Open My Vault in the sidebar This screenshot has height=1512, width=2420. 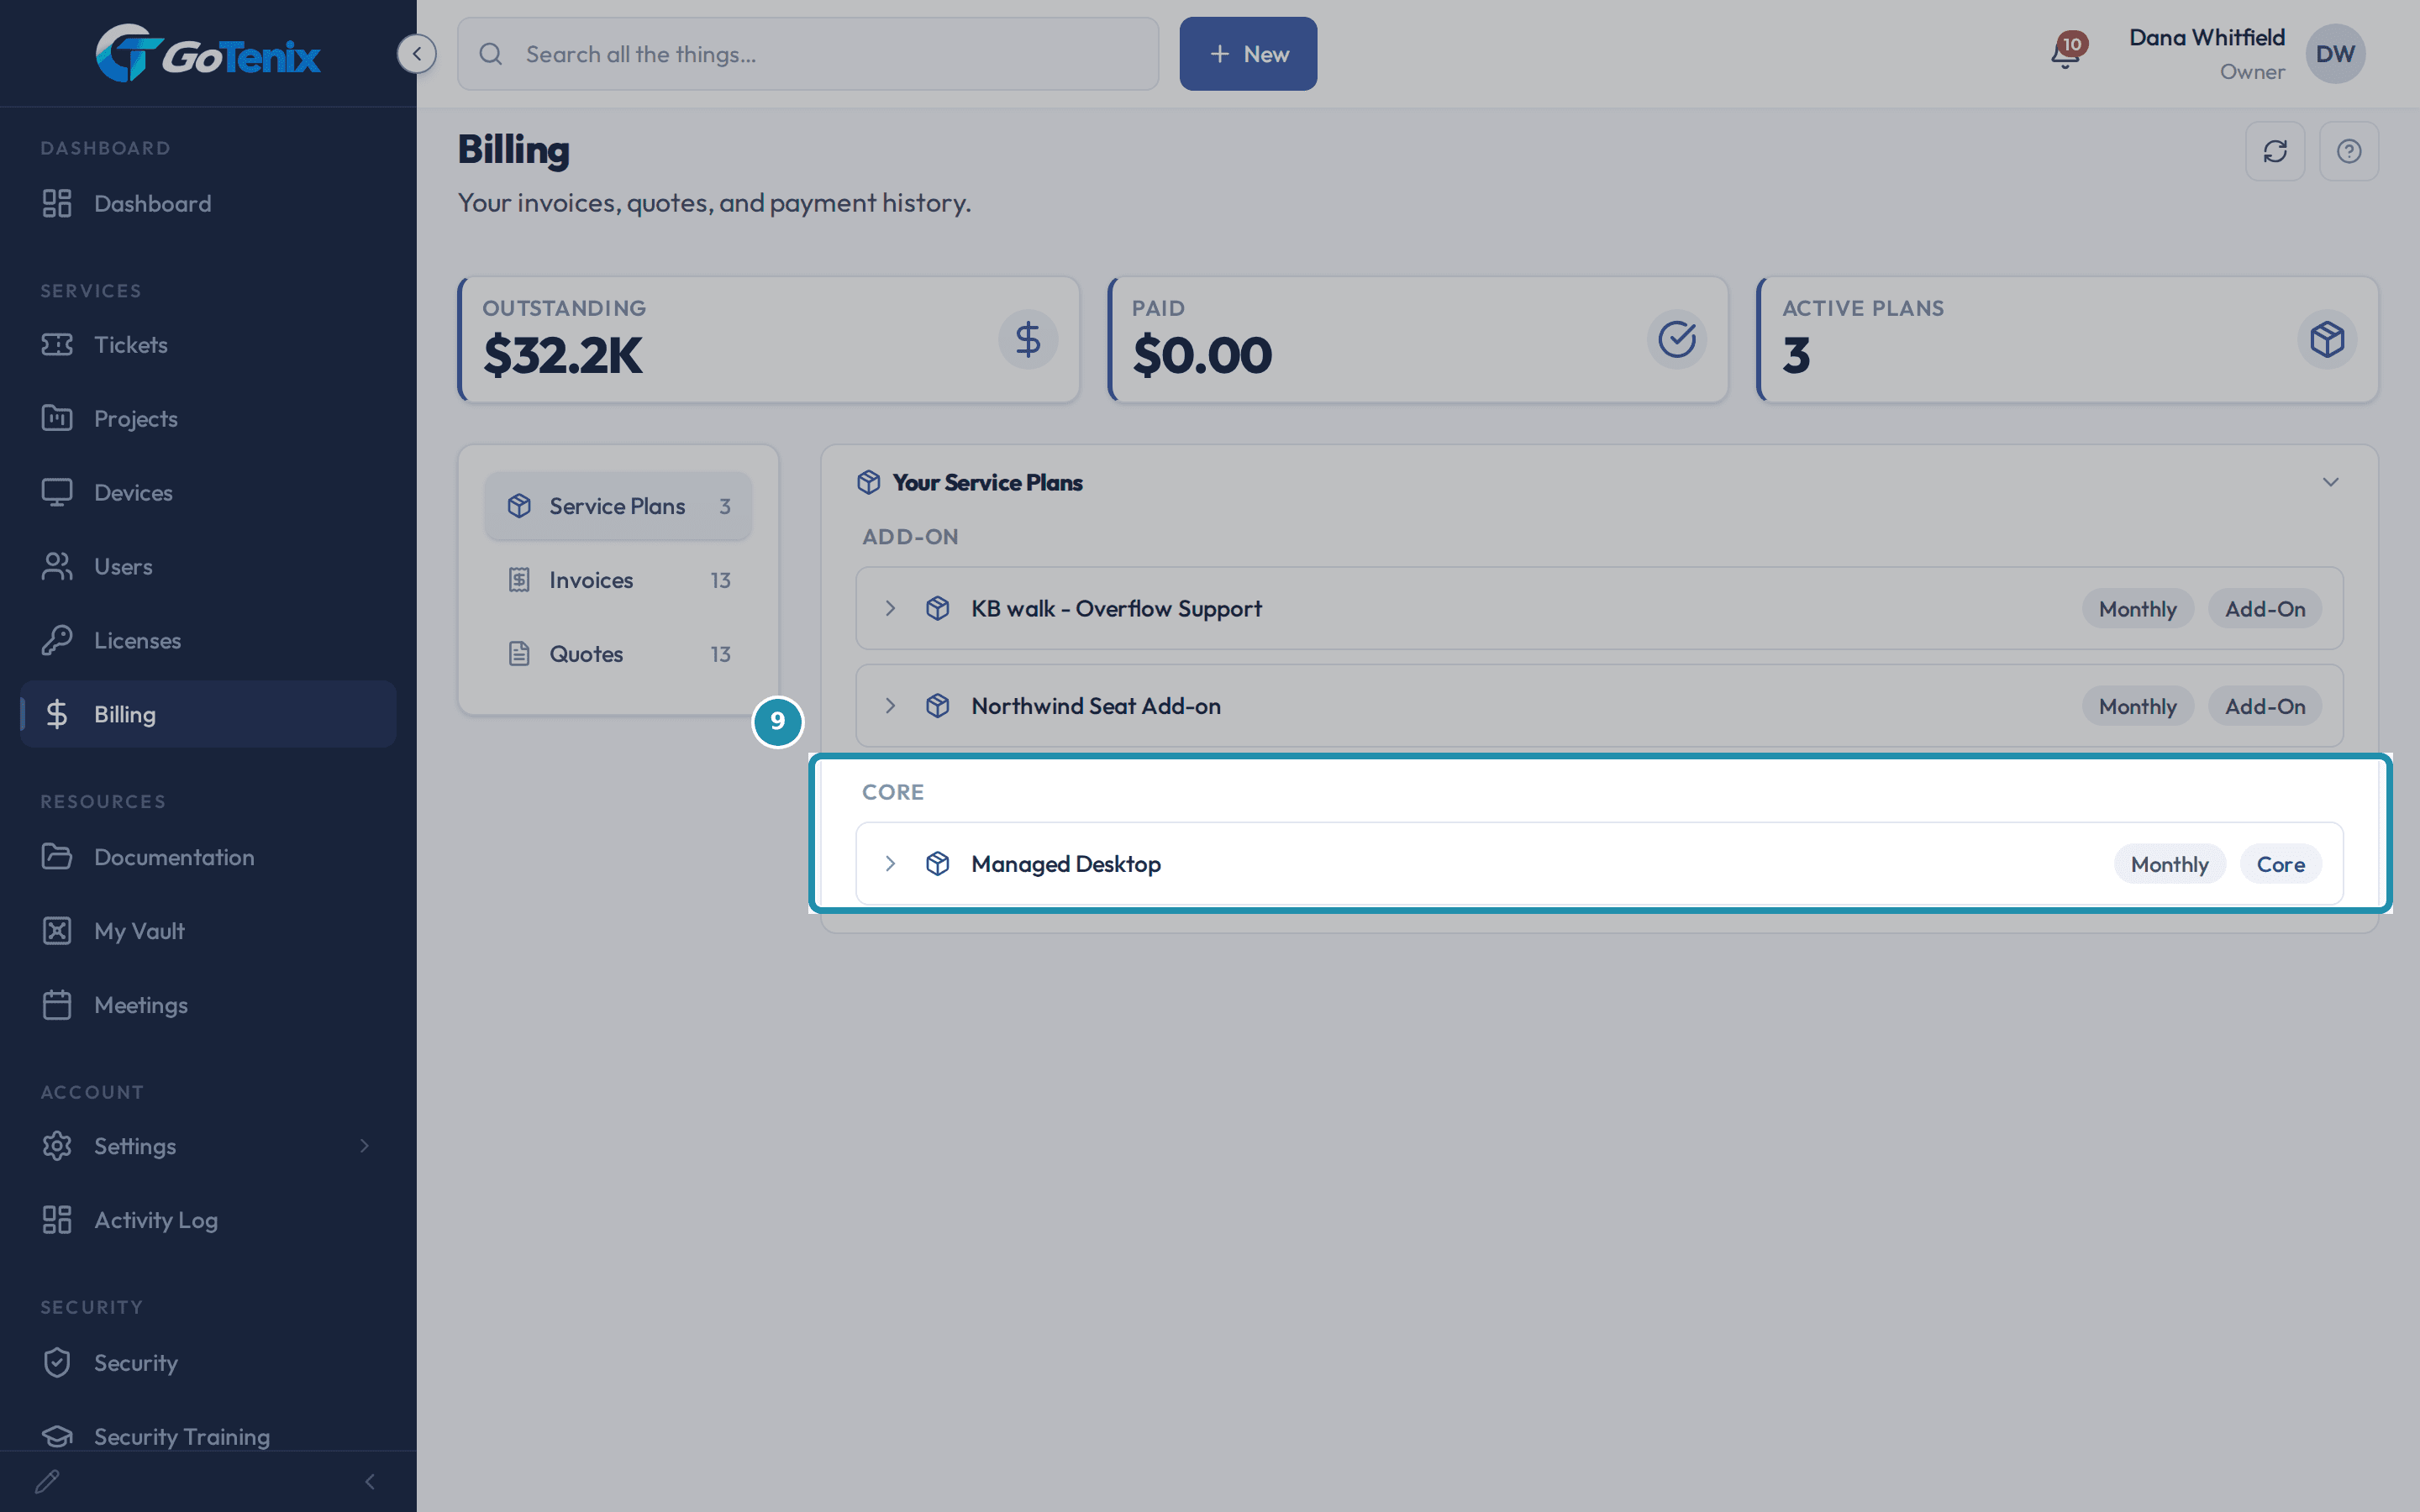pos(208,932)
